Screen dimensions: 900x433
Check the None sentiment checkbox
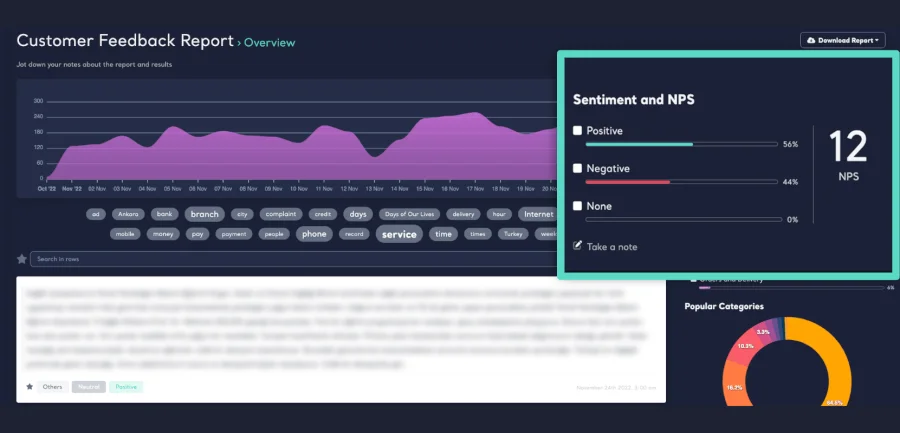(x=577, y=206)
